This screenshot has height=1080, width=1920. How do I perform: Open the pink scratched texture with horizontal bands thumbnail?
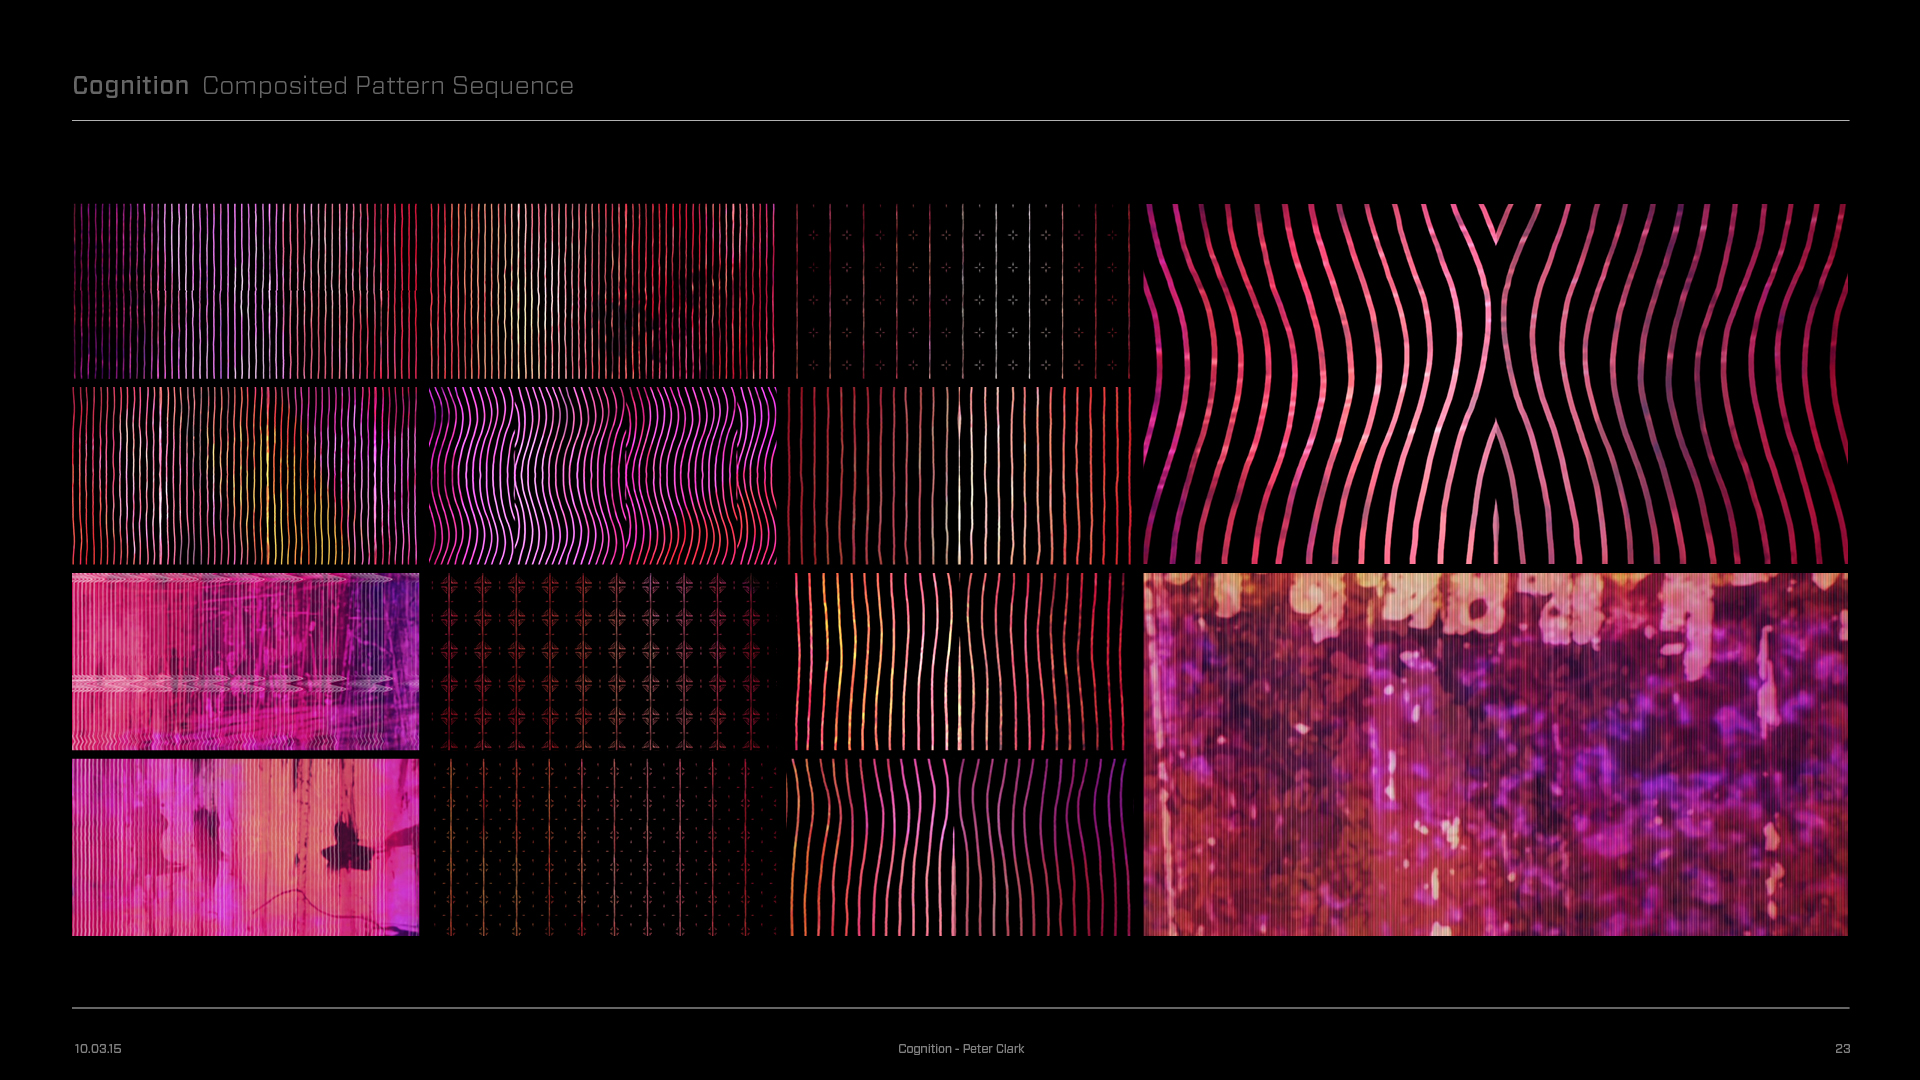(x=245, y=661)
